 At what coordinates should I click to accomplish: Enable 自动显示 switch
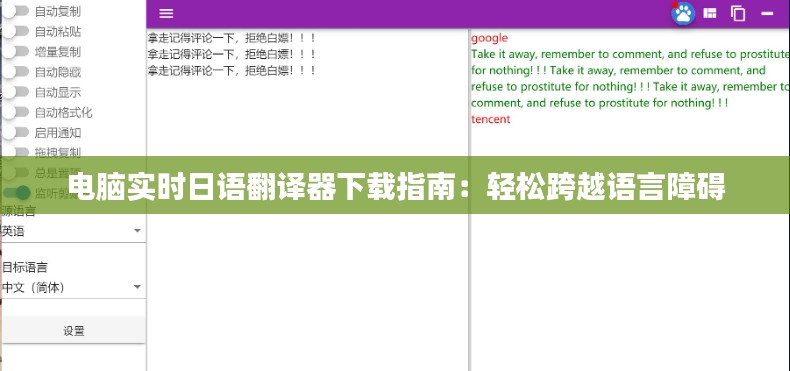[15, 92]
